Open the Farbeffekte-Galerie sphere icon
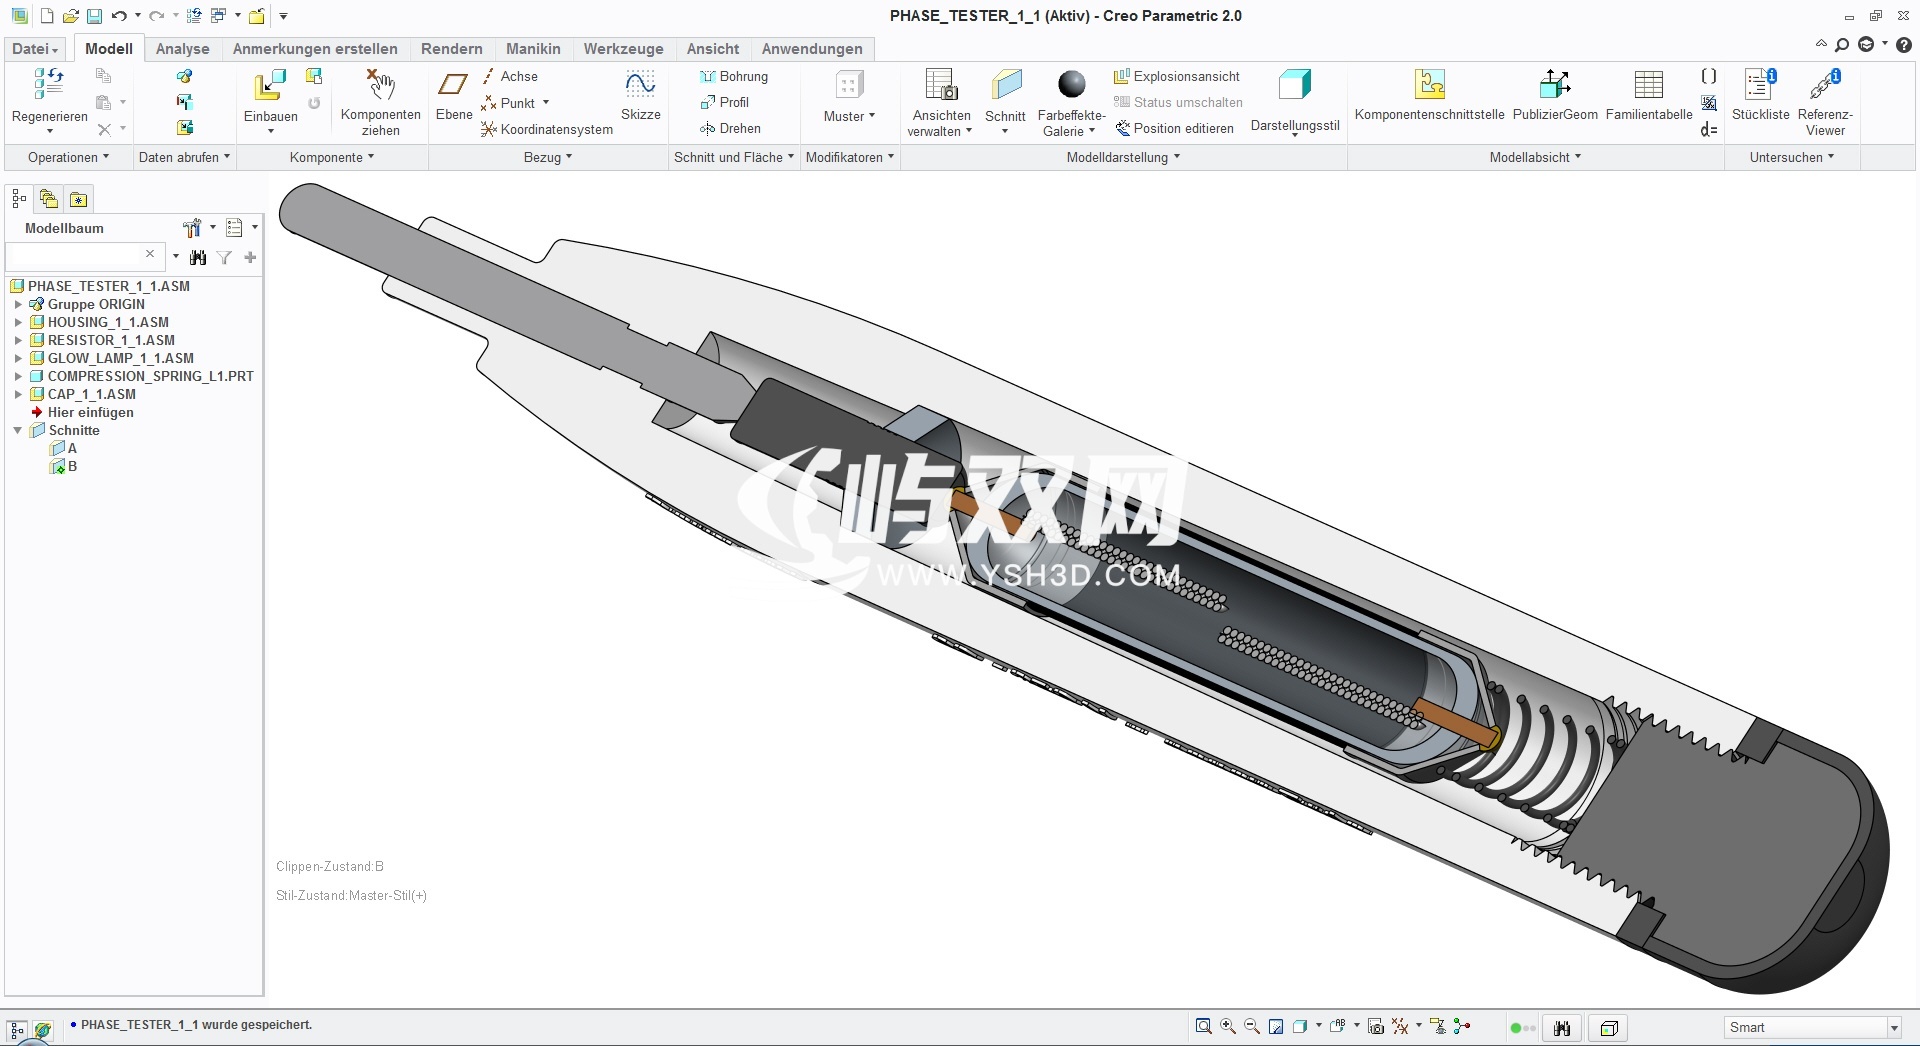The height and width of the screenshot is (1046, 1920). (x=1071, y=86)
